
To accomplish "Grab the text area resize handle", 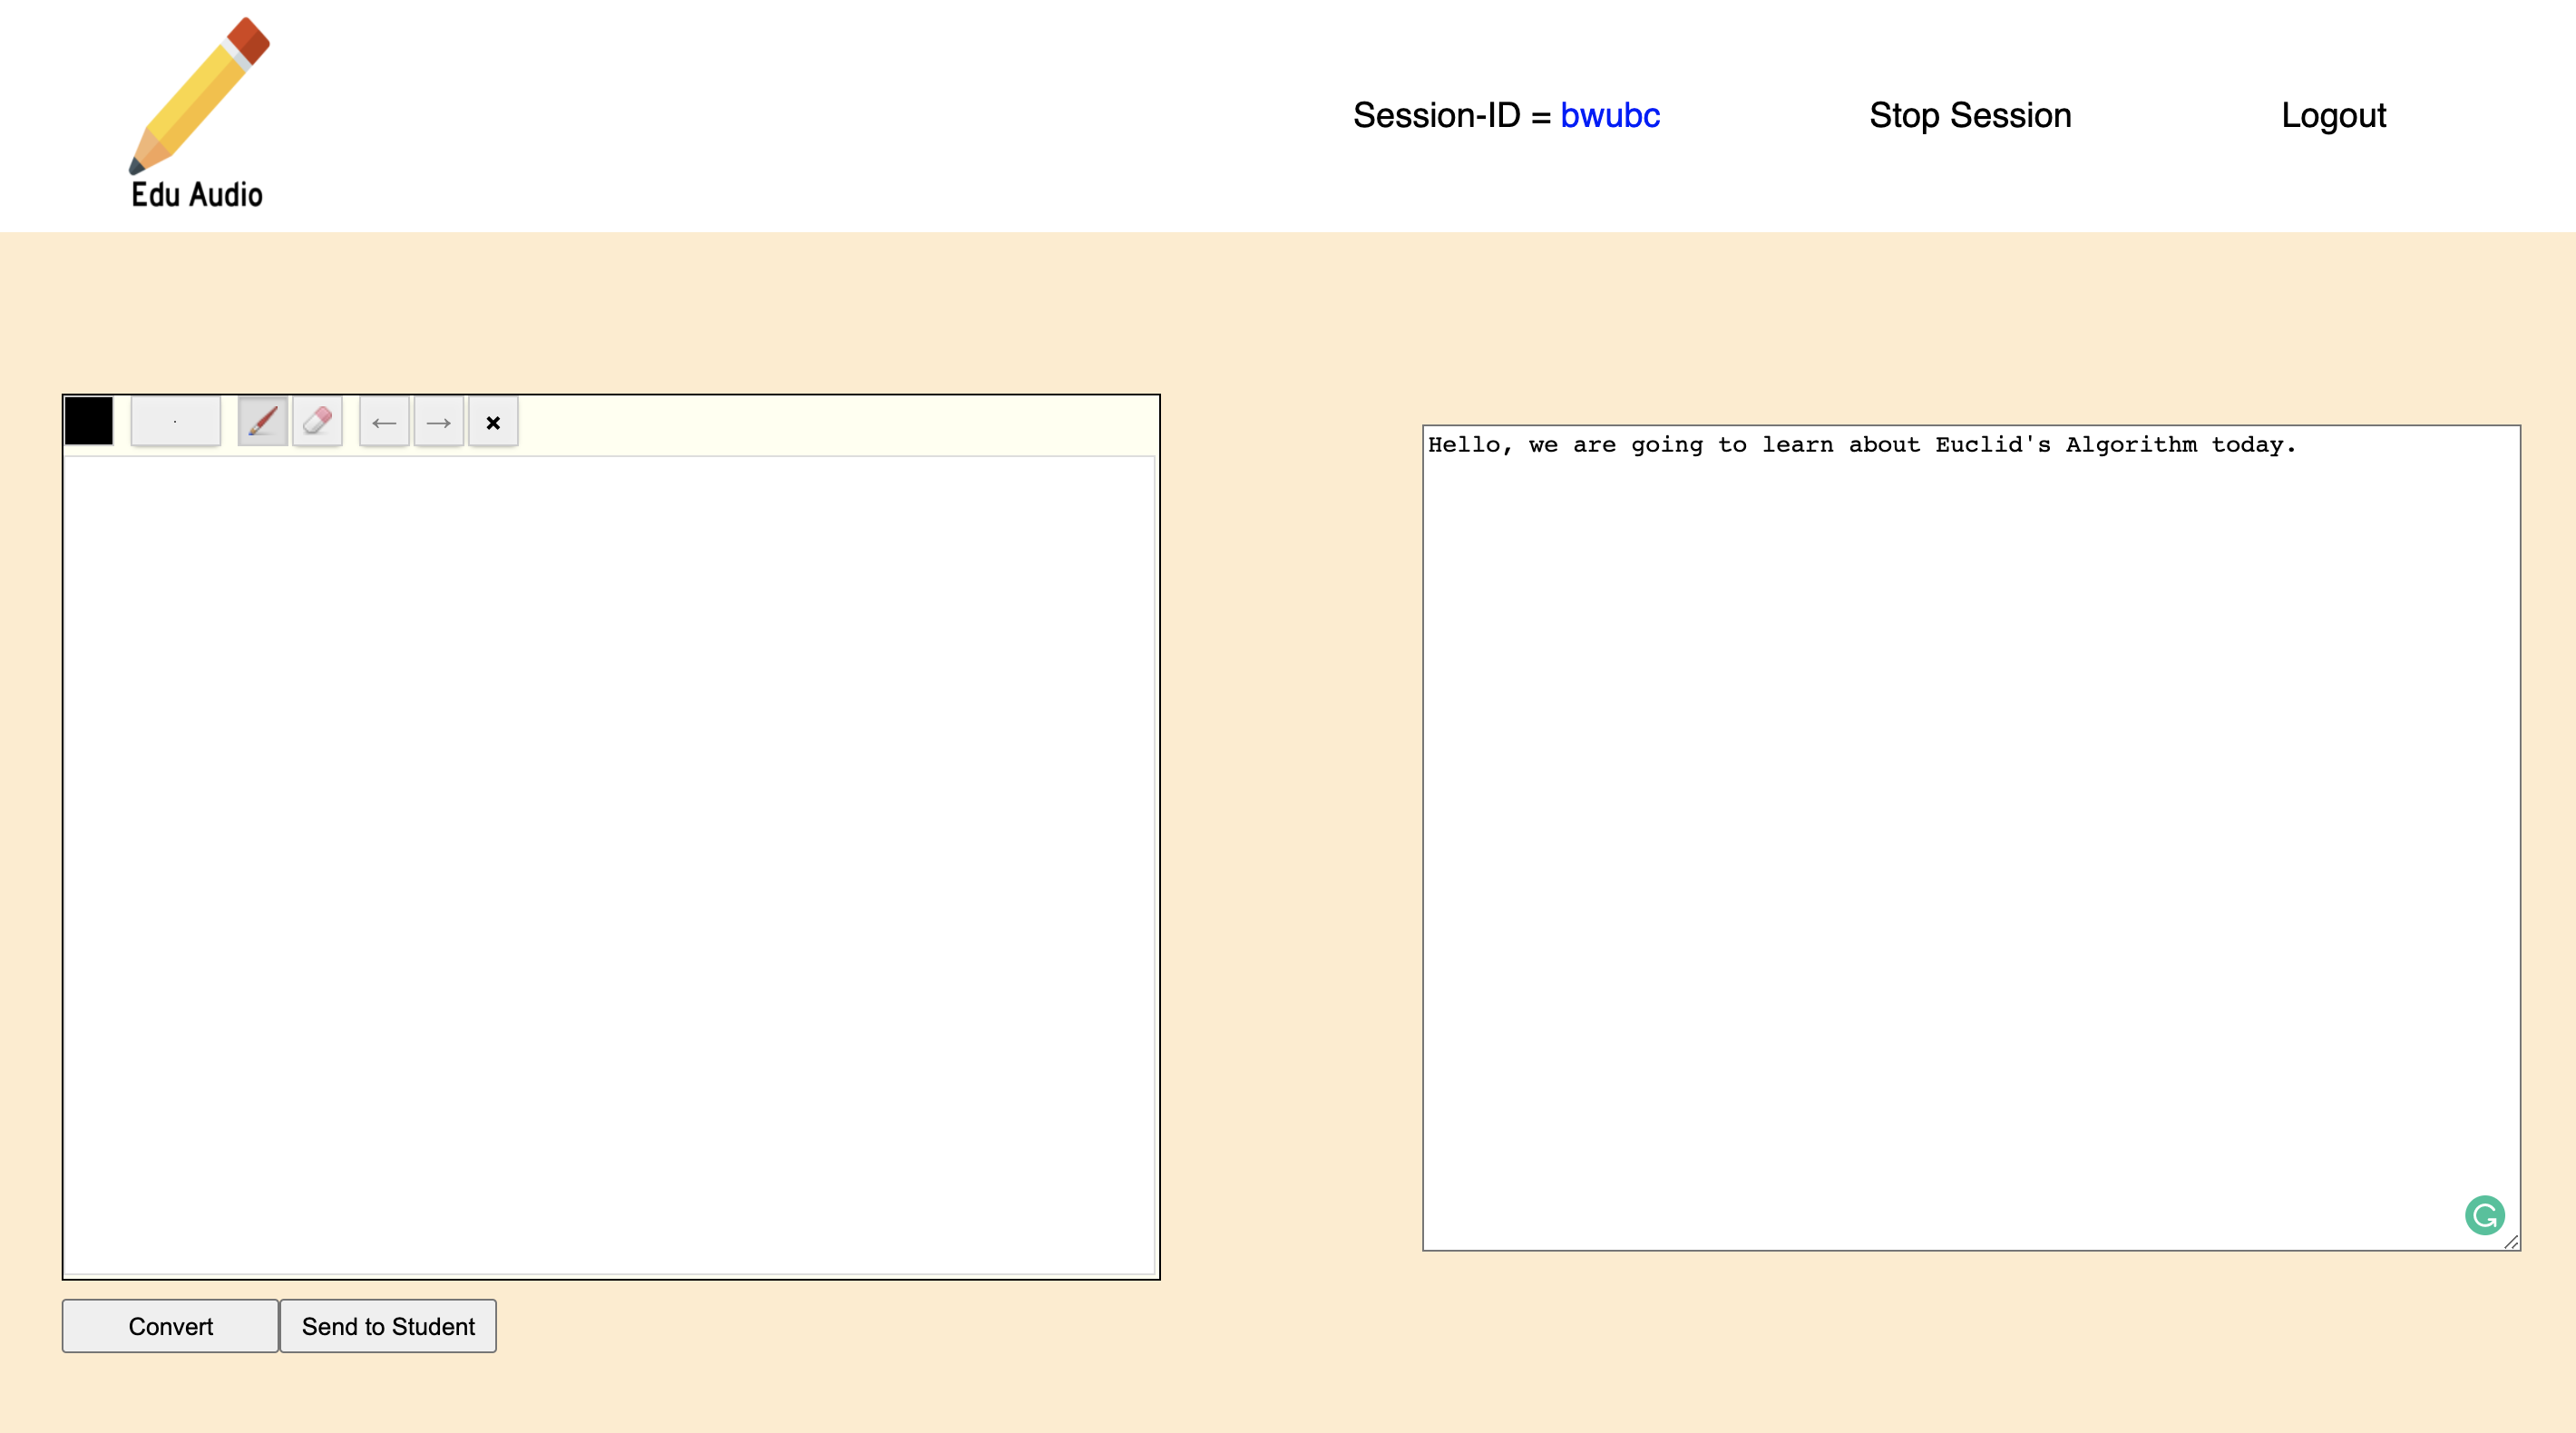I will 2511,1242.
